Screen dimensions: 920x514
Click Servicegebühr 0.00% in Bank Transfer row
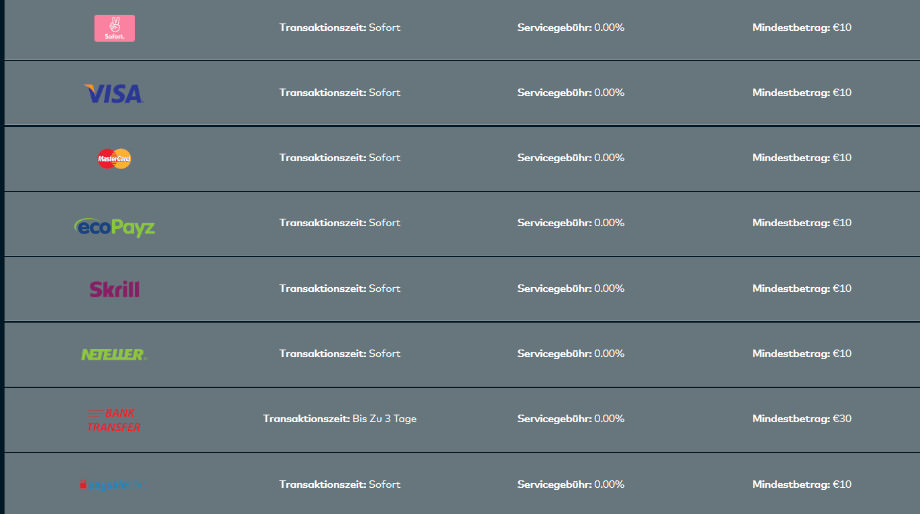(570, 418)
